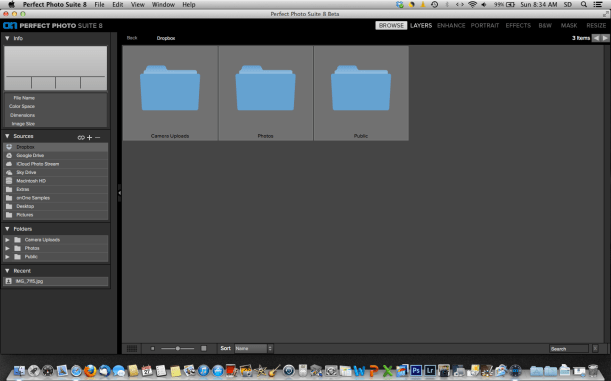This screenshot has width=611, height=381.
Task: Open Finder from the Dock
Action: point(19,370)
